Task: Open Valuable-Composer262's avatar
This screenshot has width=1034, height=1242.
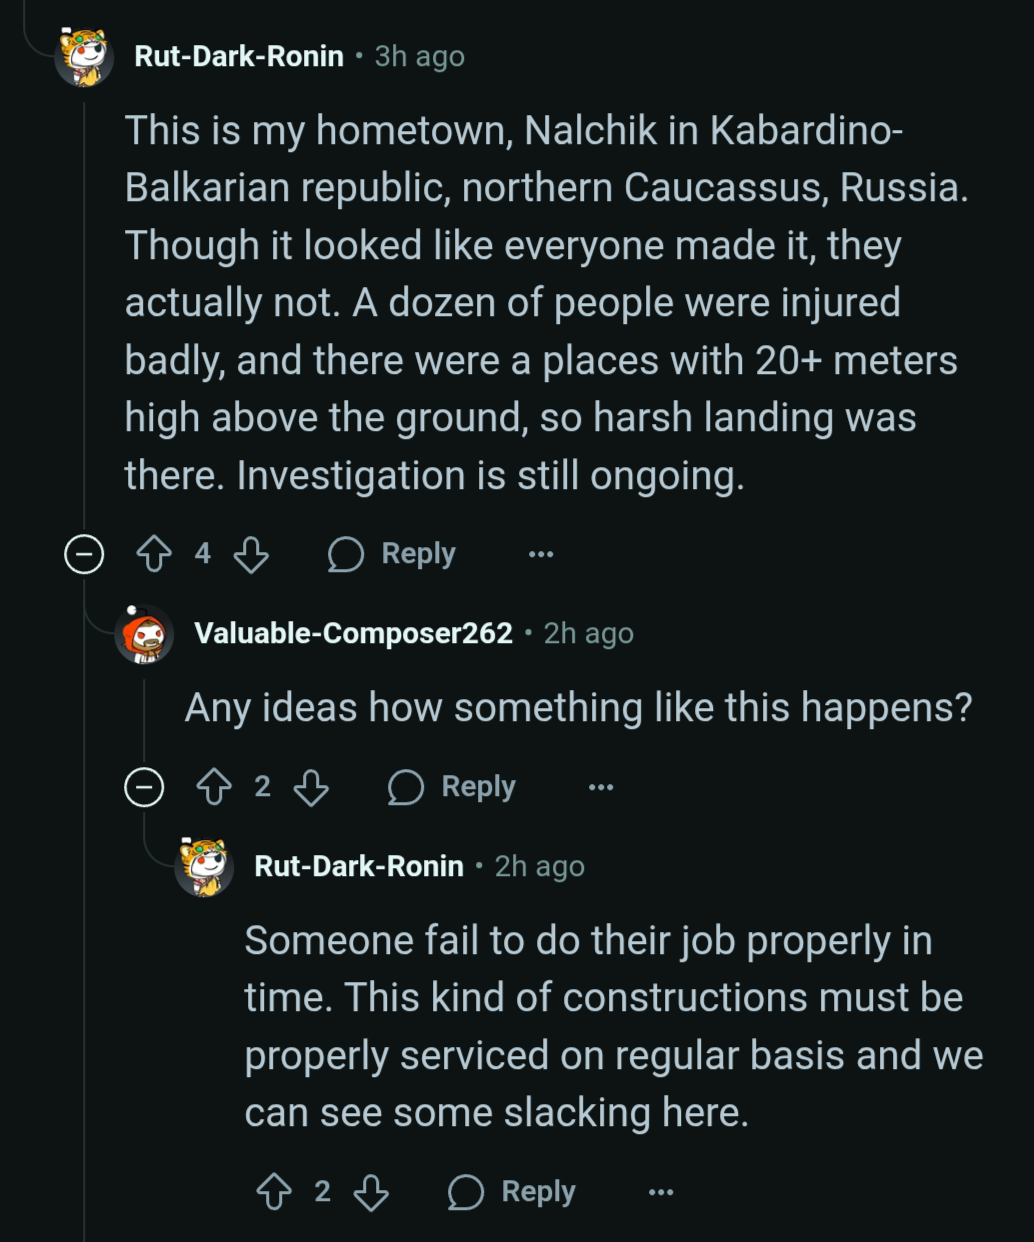Action: pyautogui.click(x=144, y=634)
